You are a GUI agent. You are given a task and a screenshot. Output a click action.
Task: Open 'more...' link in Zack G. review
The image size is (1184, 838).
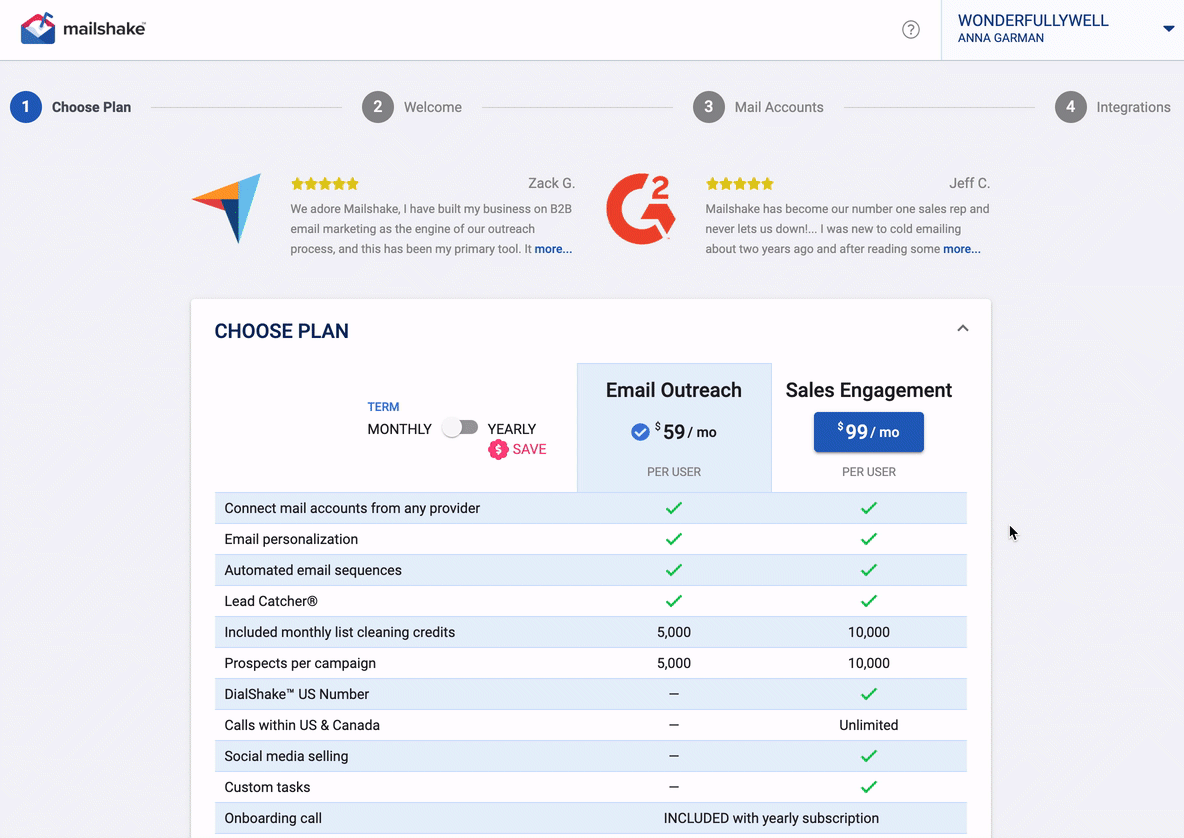pos(553,249)
